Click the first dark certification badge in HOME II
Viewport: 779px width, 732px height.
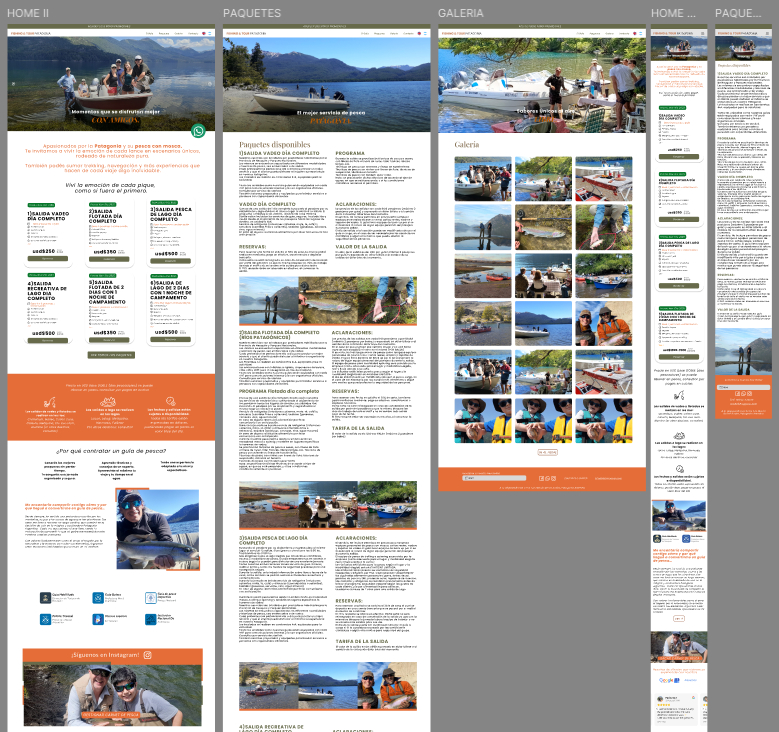(x=45, y=597)
